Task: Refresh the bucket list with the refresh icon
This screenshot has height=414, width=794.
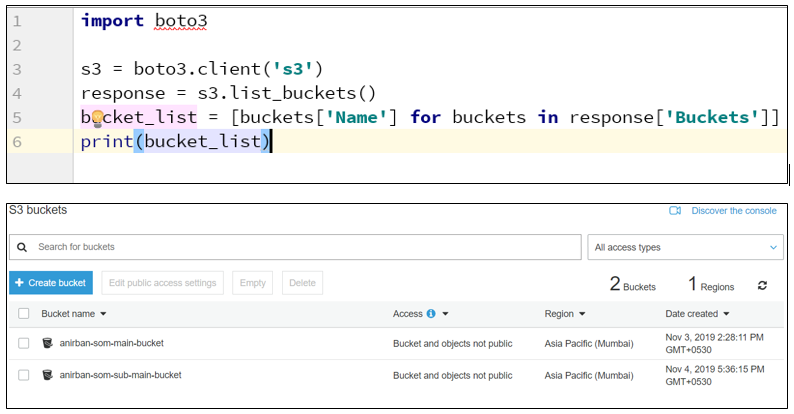Action: [762, 285]
